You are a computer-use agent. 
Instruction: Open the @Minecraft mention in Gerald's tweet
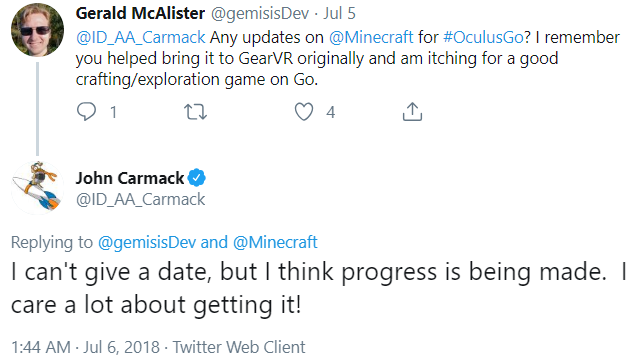click(371, 37)
